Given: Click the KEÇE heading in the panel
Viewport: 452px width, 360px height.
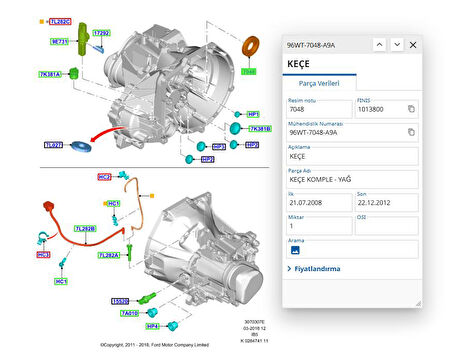Looking at the screenshot, I should 298,64.
